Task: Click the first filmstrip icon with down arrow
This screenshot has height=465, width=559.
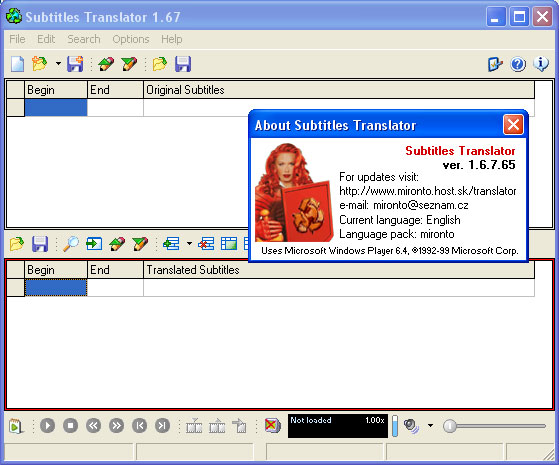Action: tap(194, 426)
